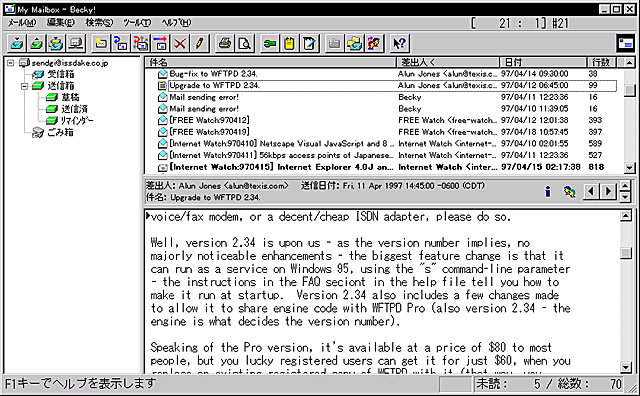Collapse the sendgi@issdake.co.jp account node

coord(11,63)
